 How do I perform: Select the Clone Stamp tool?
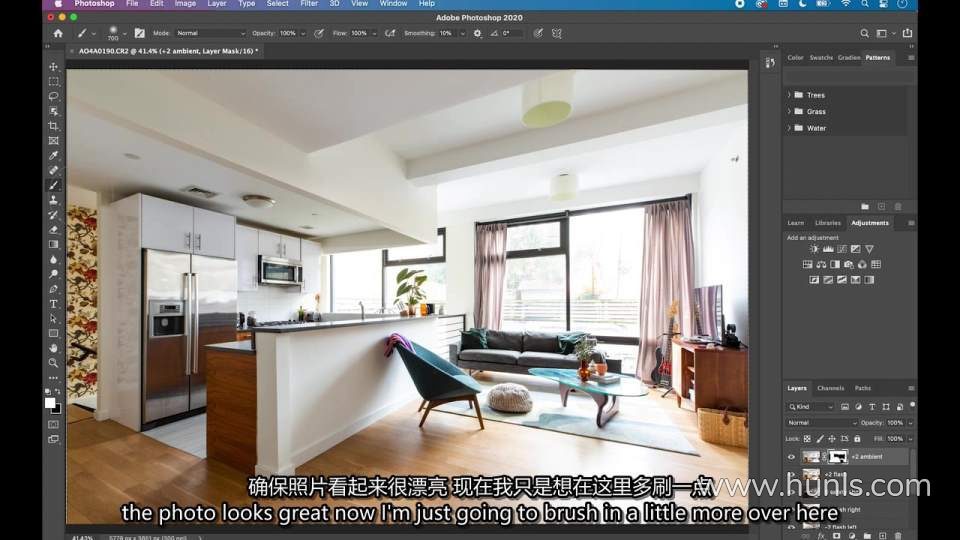pyautogui.click(x=54, y=200)
